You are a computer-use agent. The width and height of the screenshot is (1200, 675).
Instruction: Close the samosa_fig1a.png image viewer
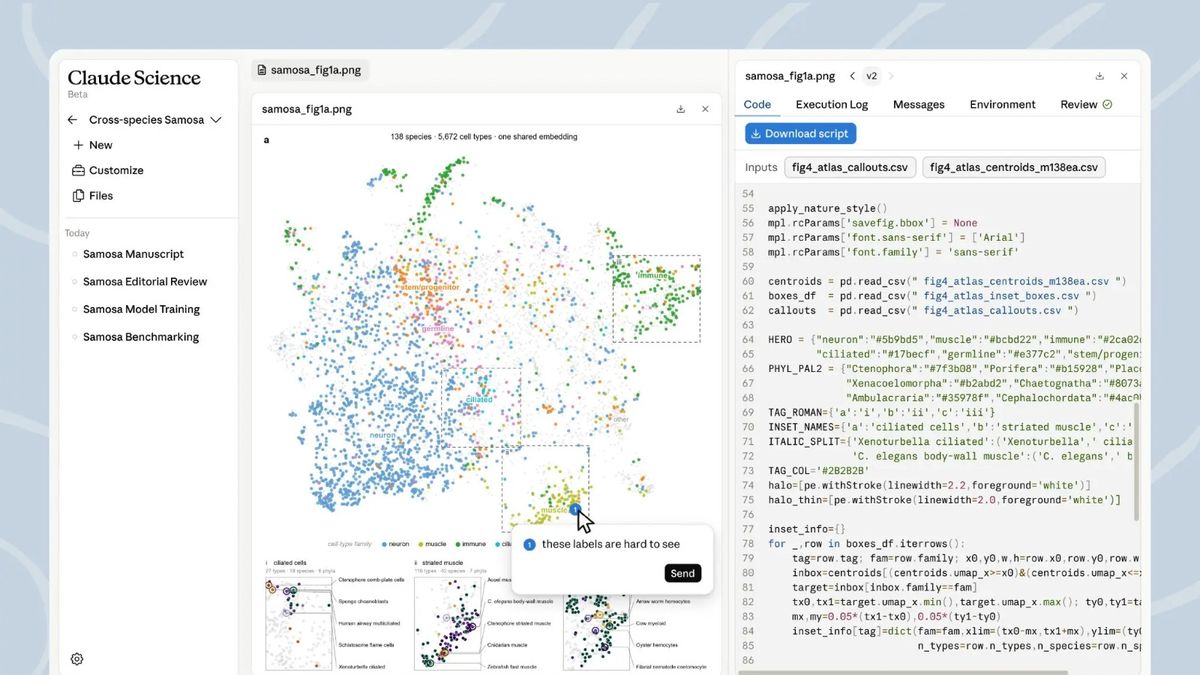[x=705, y=109]
